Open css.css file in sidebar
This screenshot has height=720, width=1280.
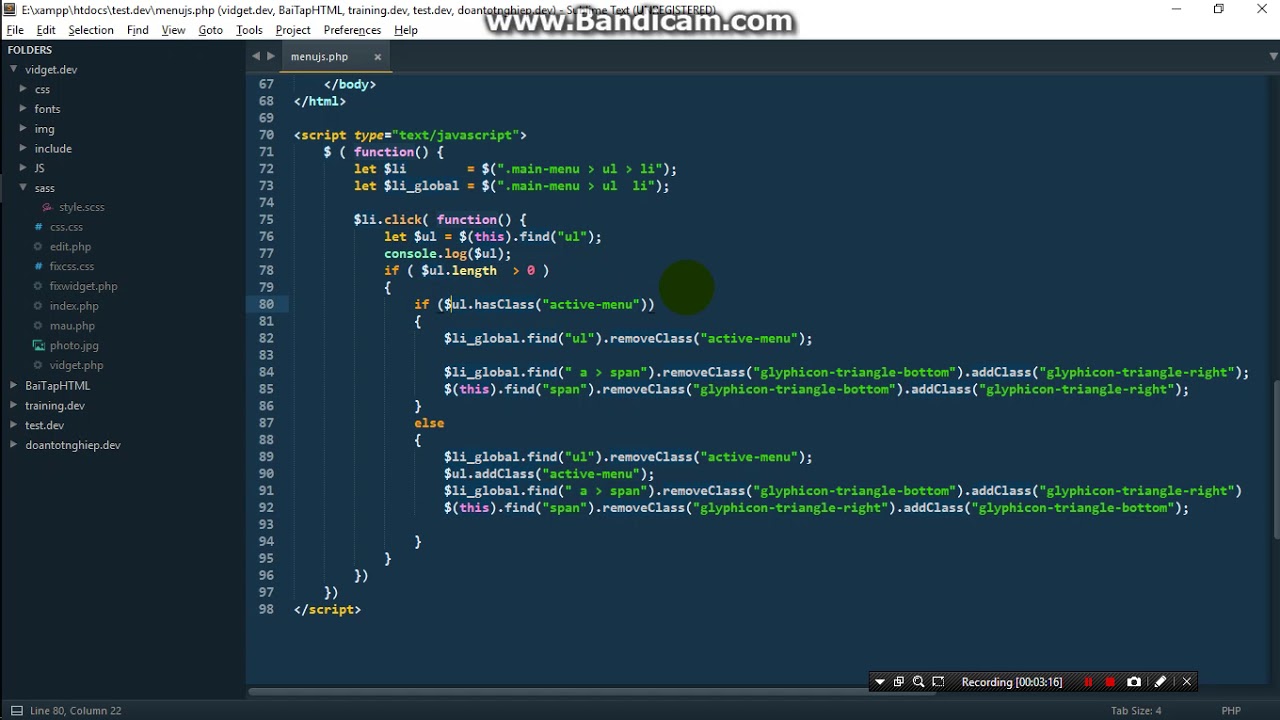tap(66, 227)
